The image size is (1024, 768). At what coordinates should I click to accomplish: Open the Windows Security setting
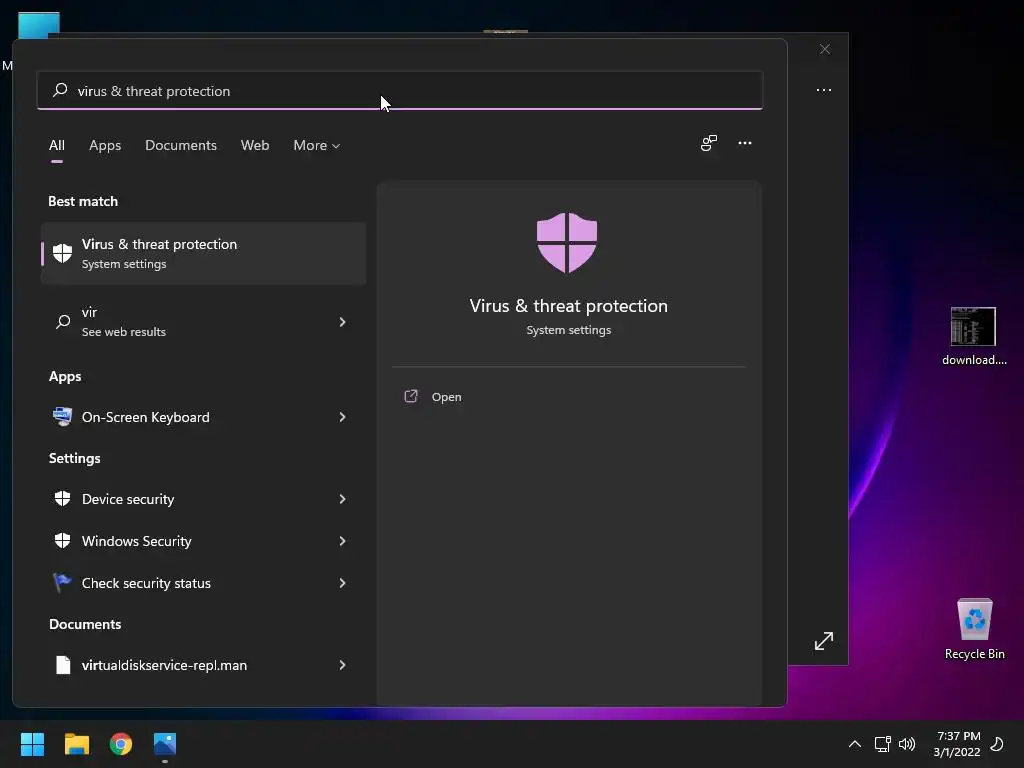[x=203, y=541]
